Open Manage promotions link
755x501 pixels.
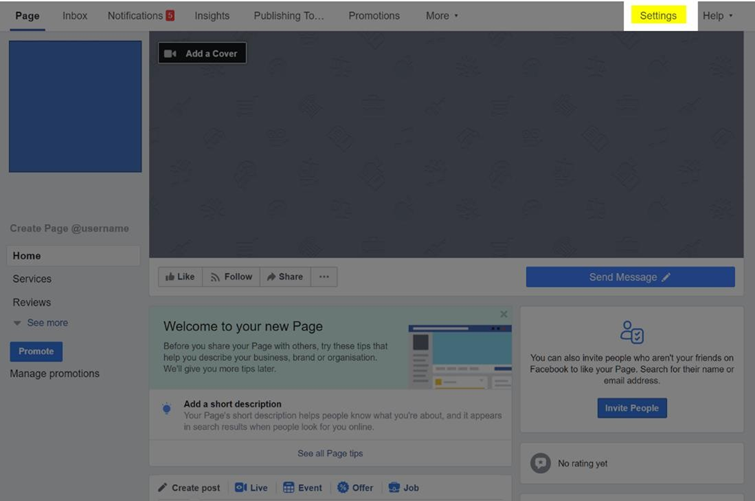[x=54, y=373]
